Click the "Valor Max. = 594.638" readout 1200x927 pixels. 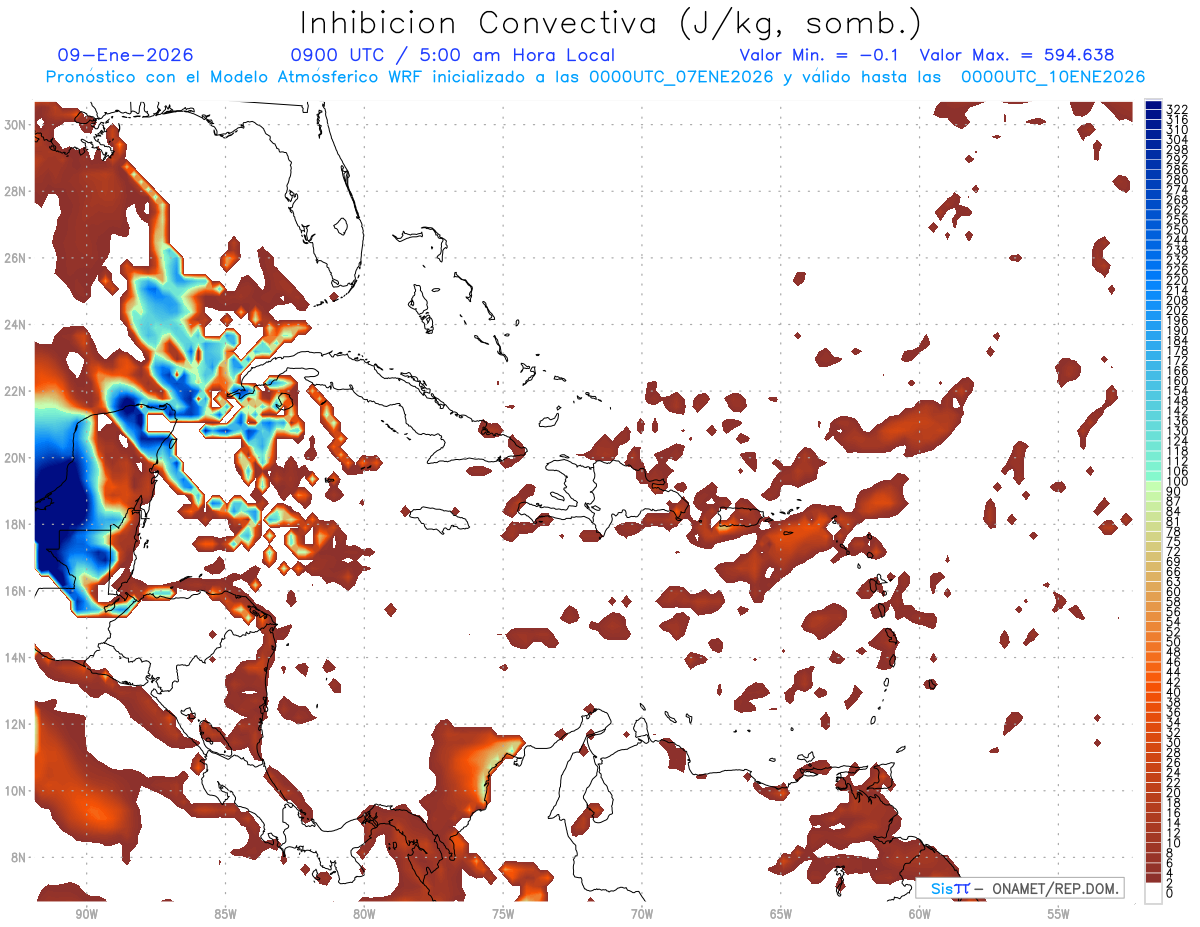click(1017, 56)
